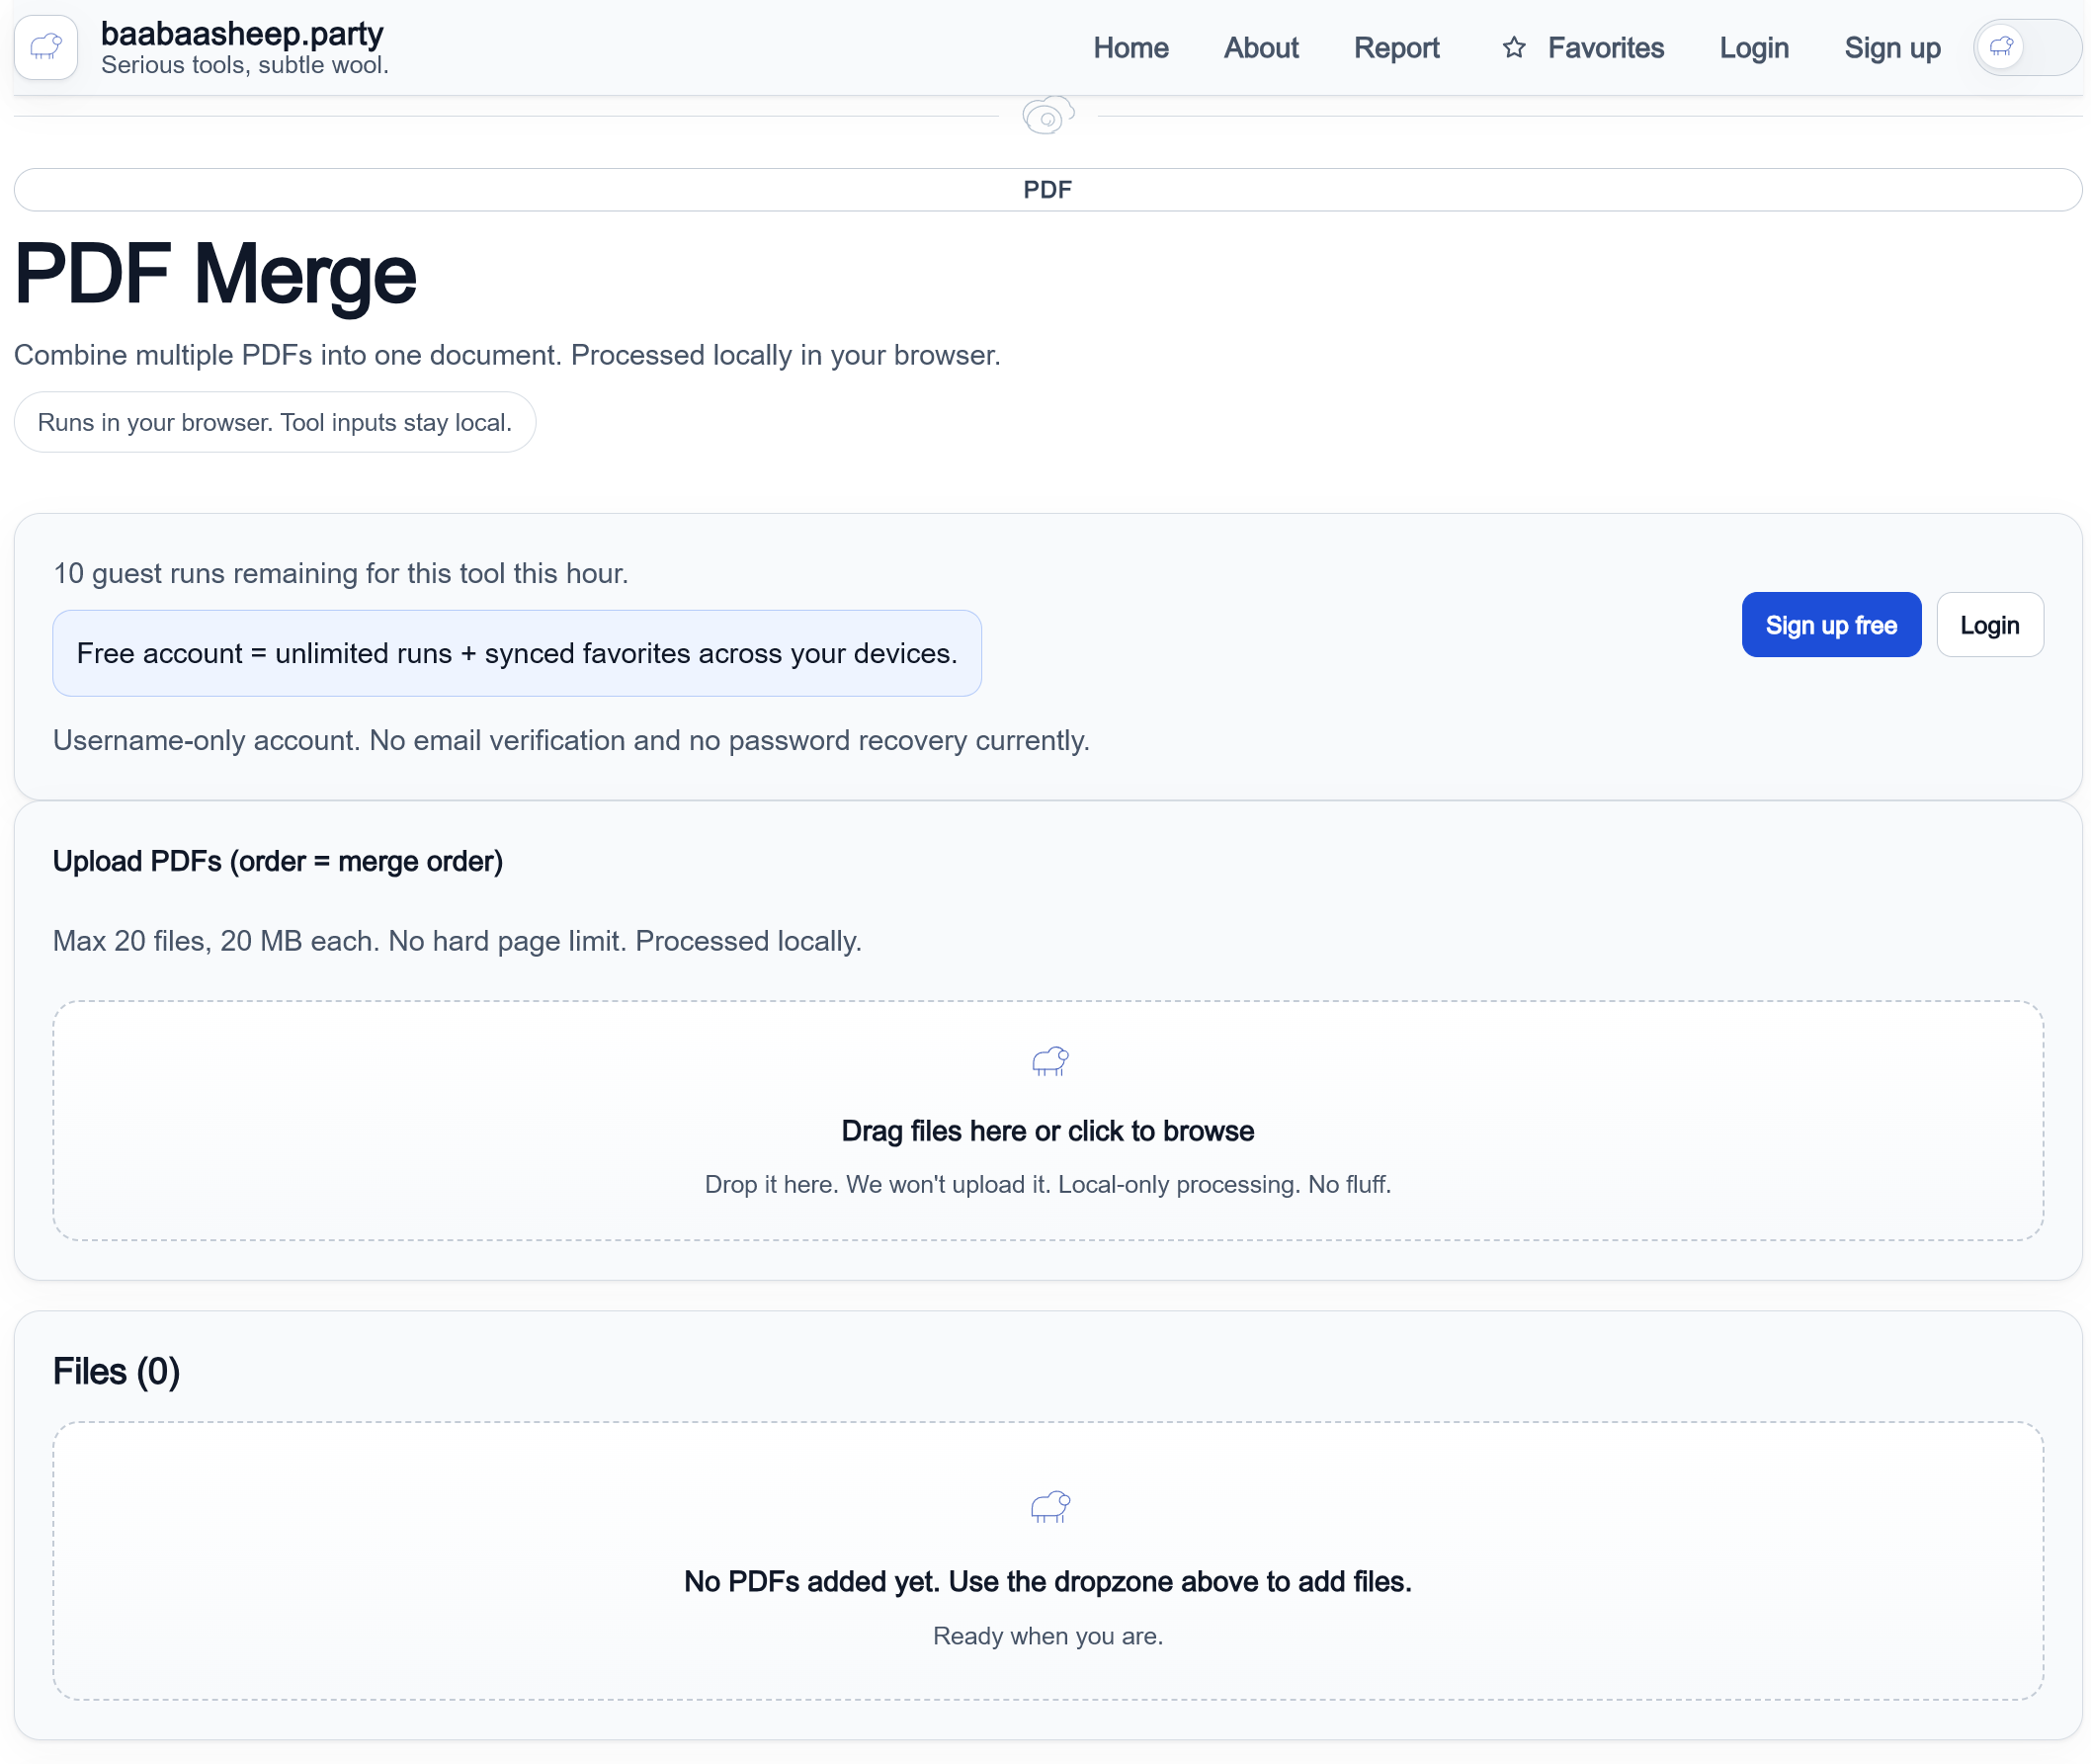Open the Report page from the navbar
Screen dimensions: 2091x1764
point(1396,47)
